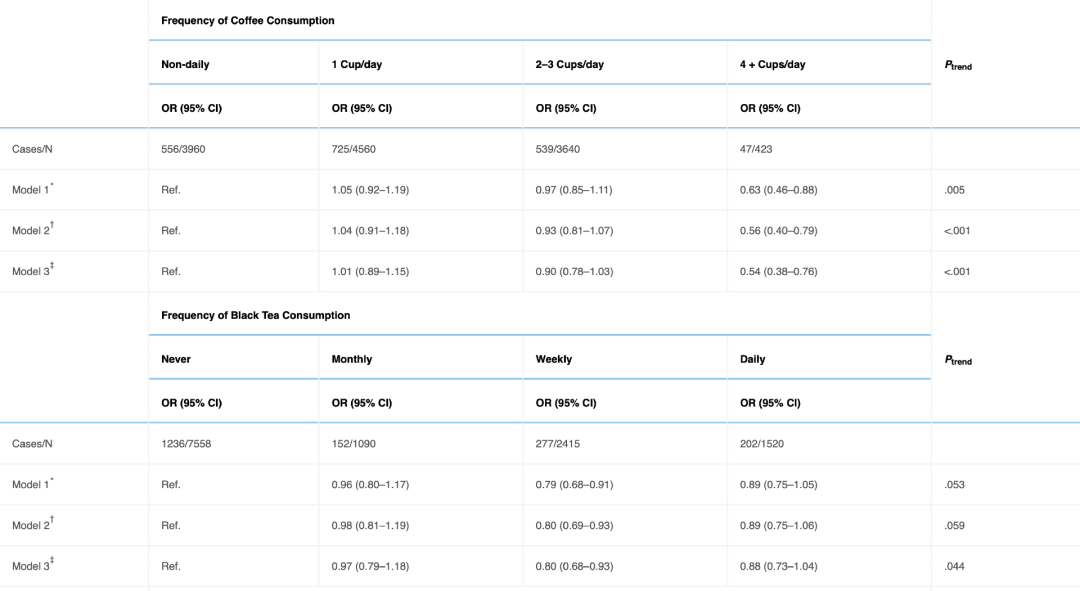The width and height of the screenshot is (1080, 591).
Task: Click the Frequency of Coffee Consumption heading
Action: click(x=247, y=21)
